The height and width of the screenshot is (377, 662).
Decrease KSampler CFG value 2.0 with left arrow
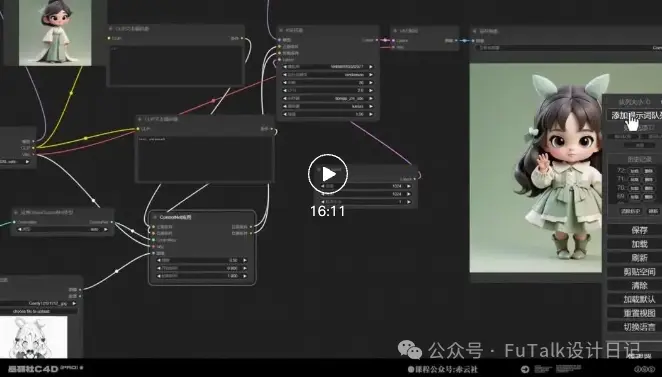tap(285, 90)
